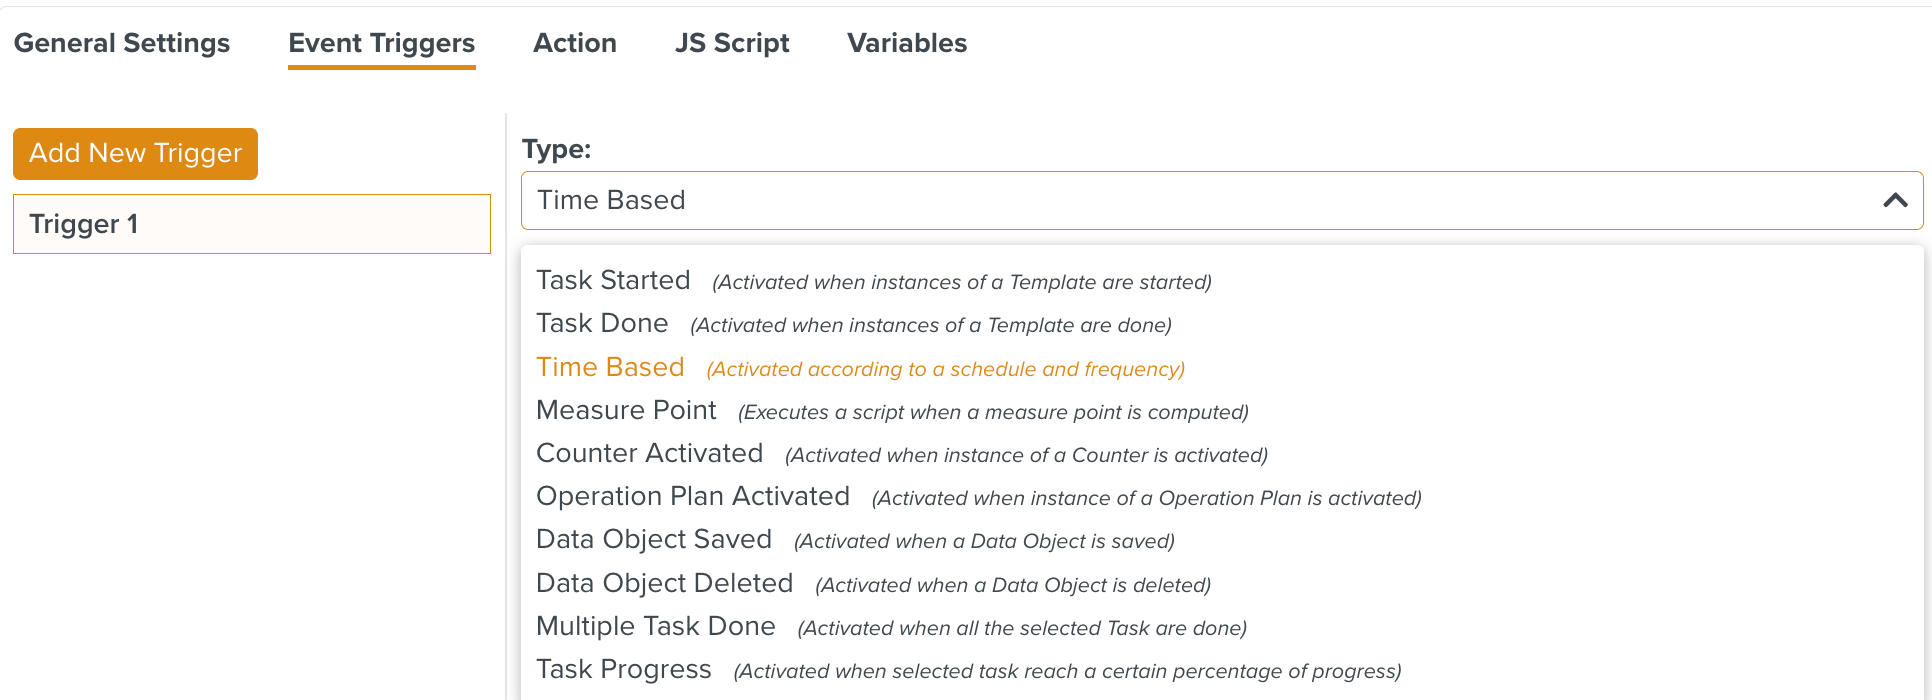Select Operation Plan Activated option
Image resolution: width=1932 pixels, height=700 pixels.
[692, 497]
